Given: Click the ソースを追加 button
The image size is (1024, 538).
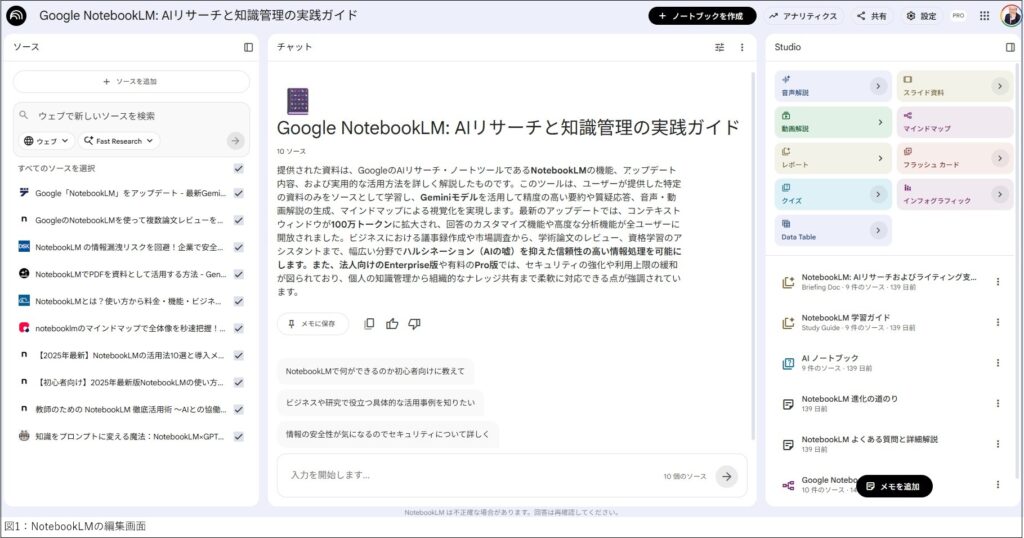Looking at the screenshot, I should (x=131, y=81).
